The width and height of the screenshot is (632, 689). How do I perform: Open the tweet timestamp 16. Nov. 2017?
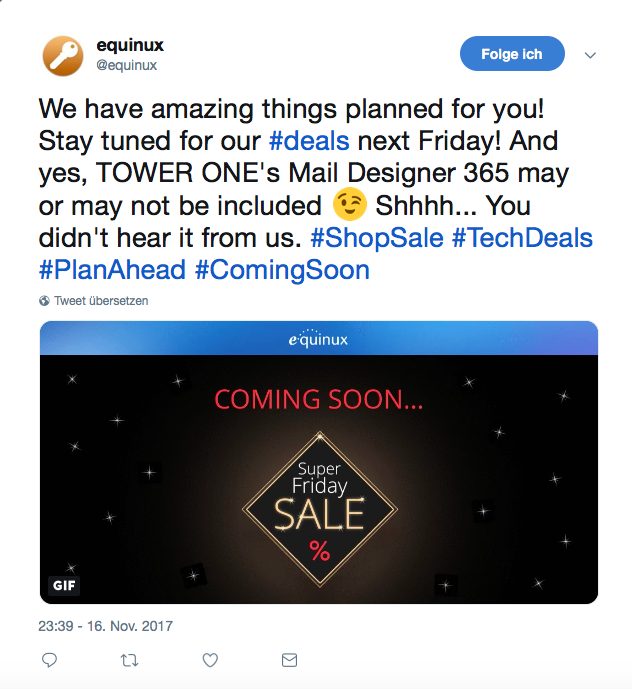105,626
